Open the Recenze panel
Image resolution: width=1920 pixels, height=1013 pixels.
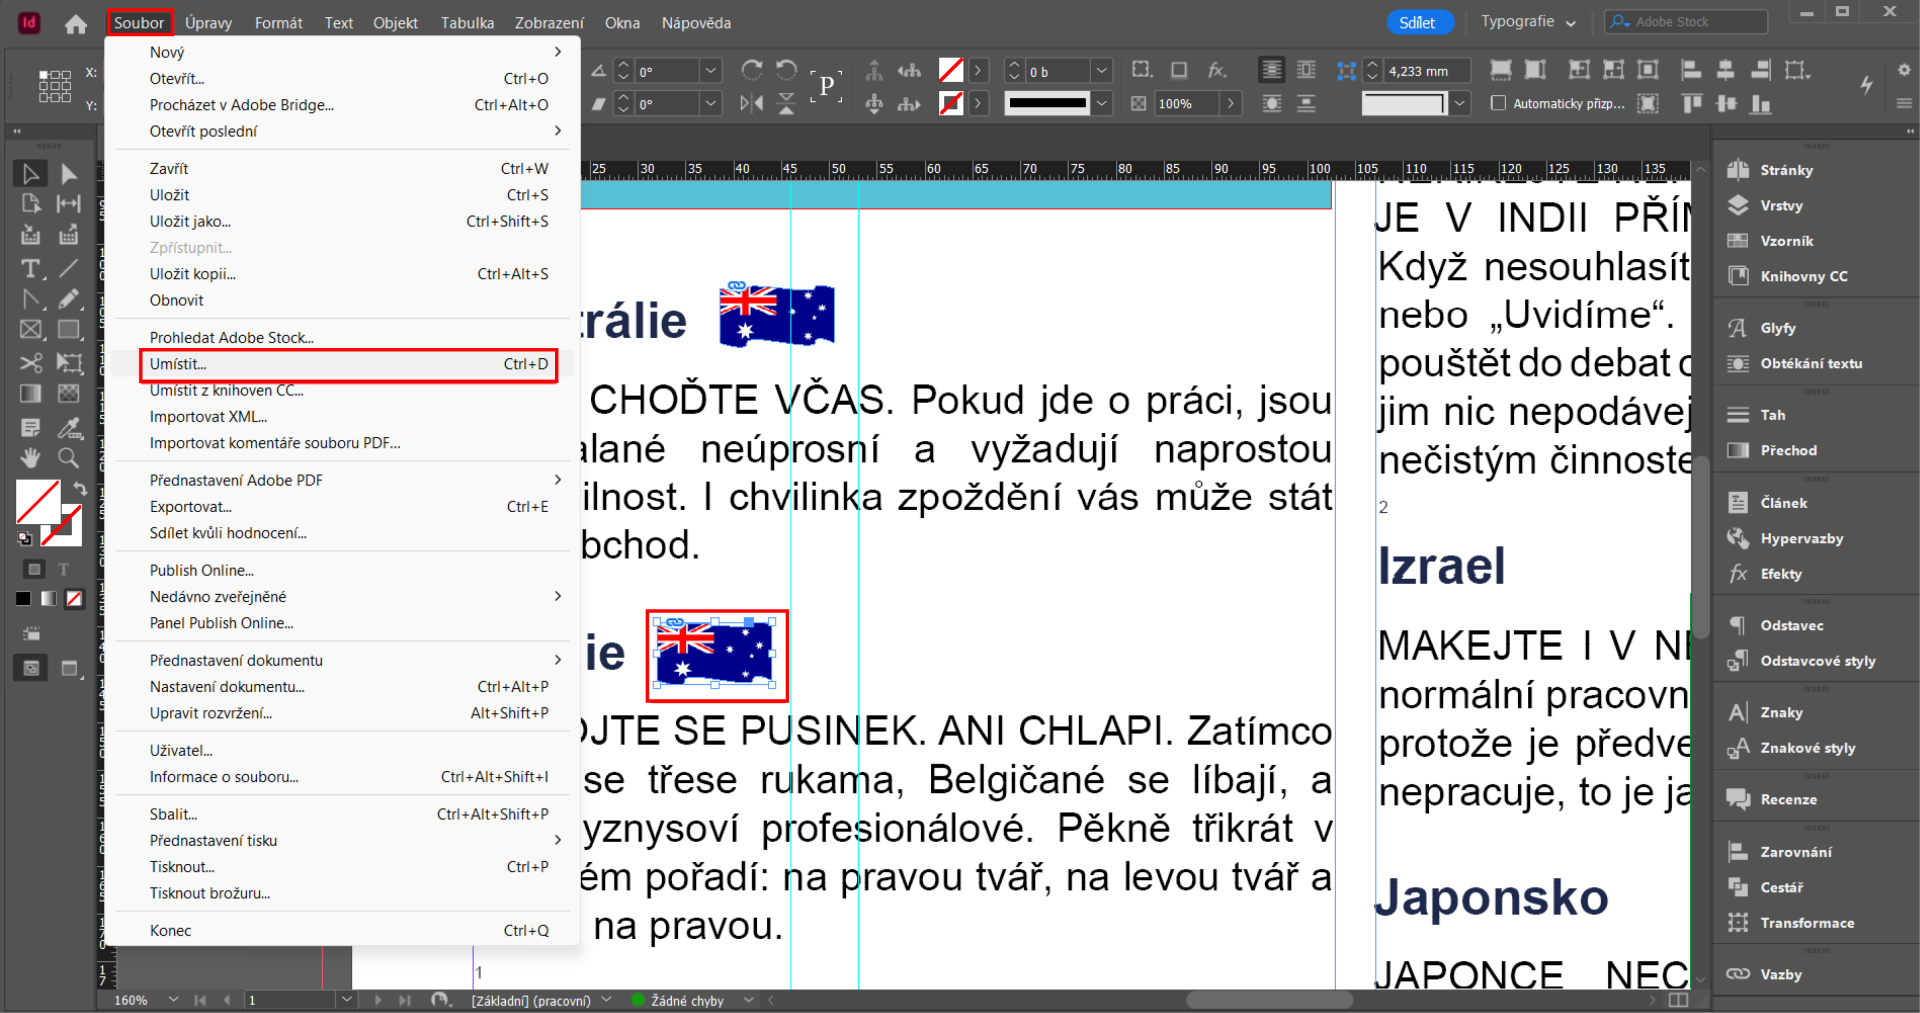coord(1789,799)
